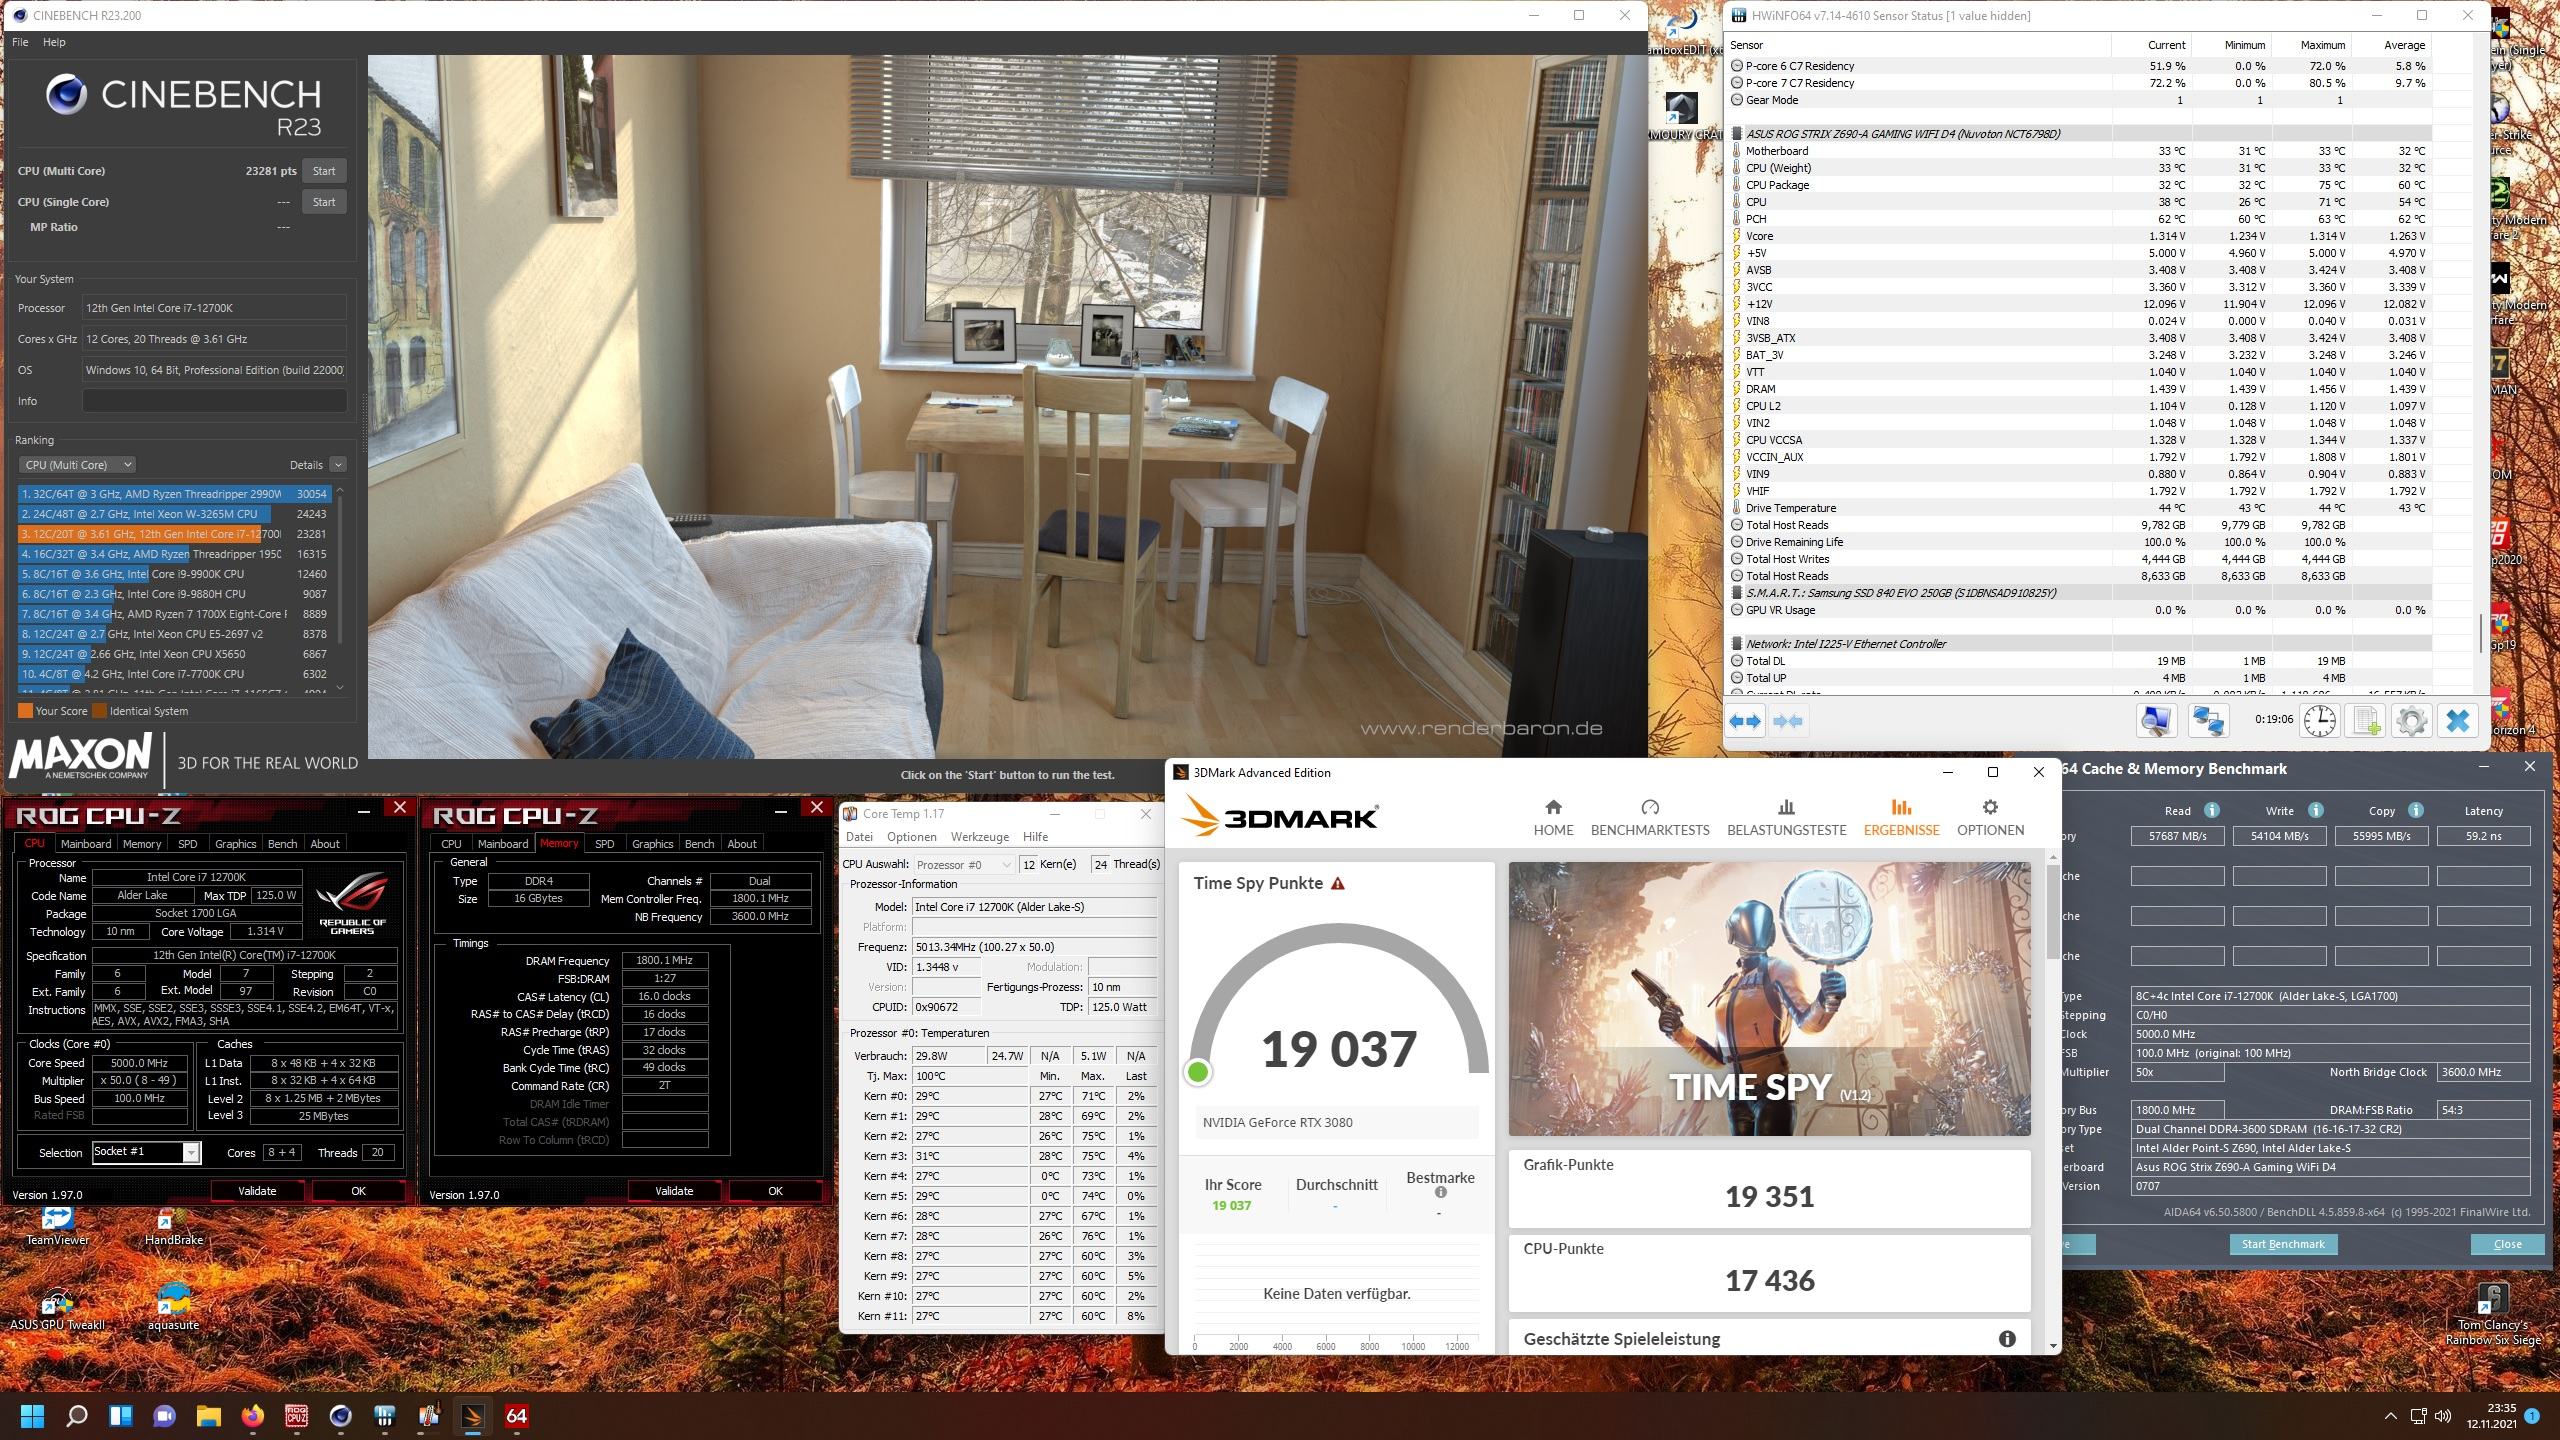Screen dimensions: 2560x1440
Task: Click ROG CPU-Z taskbar icon
Action: pyautogui.click(x=297, y=1416)
